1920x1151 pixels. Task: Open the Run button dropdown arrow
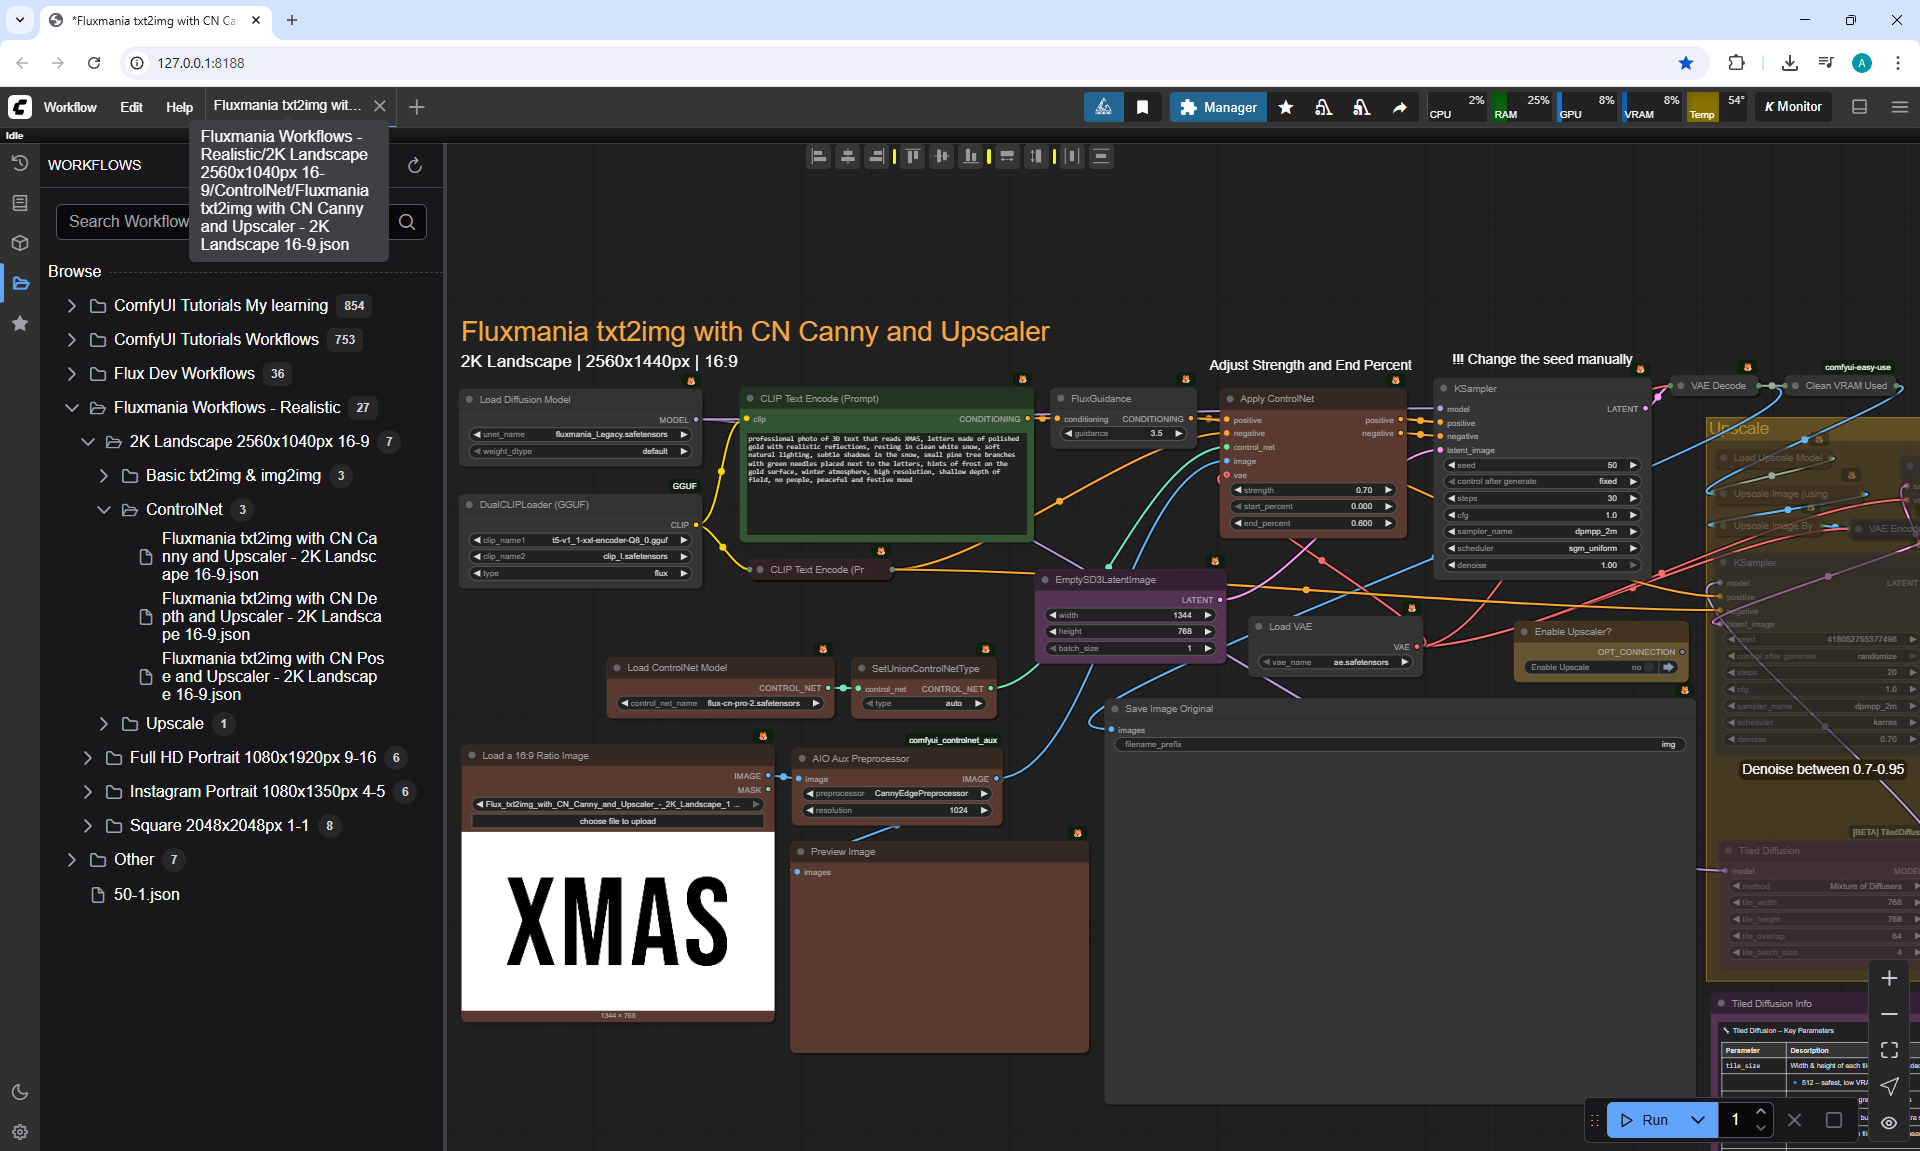(1698, 1120)
